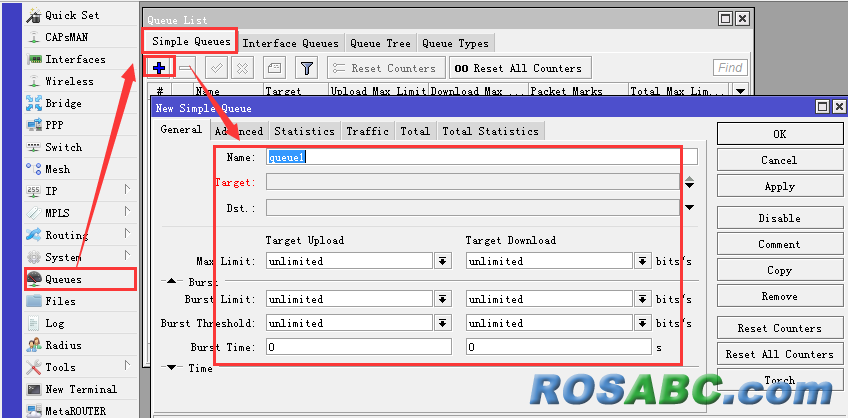Click the Comment button in dialog

click(x=779, y=244)
